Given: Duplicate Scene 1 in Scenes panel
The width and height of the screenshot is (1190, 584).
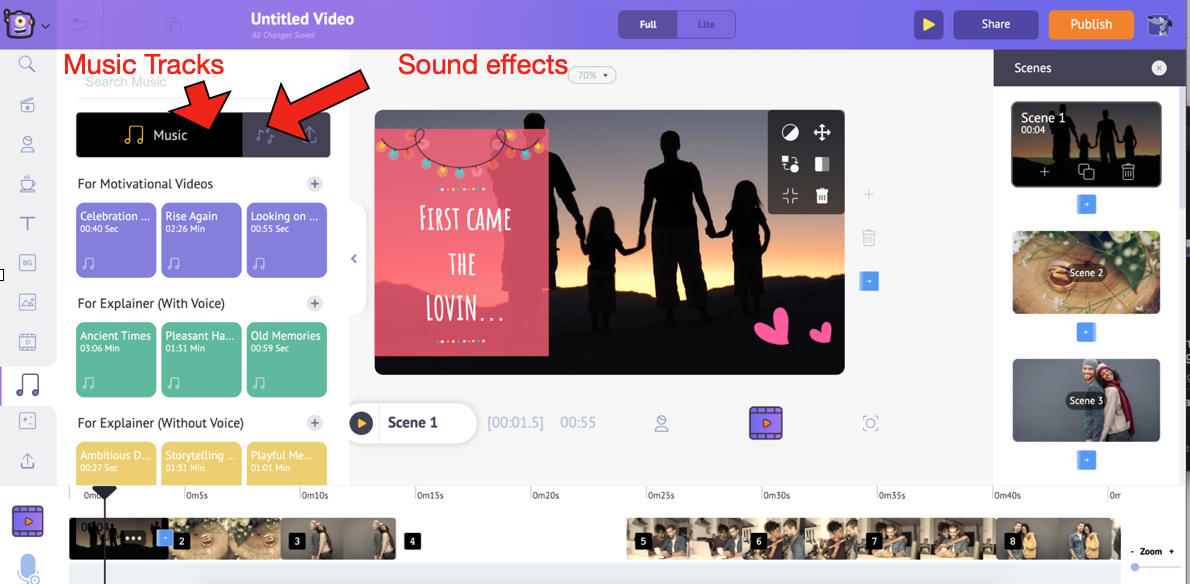Looking at the screenshot, I should pyautogui.click(x=1086, y=172).
